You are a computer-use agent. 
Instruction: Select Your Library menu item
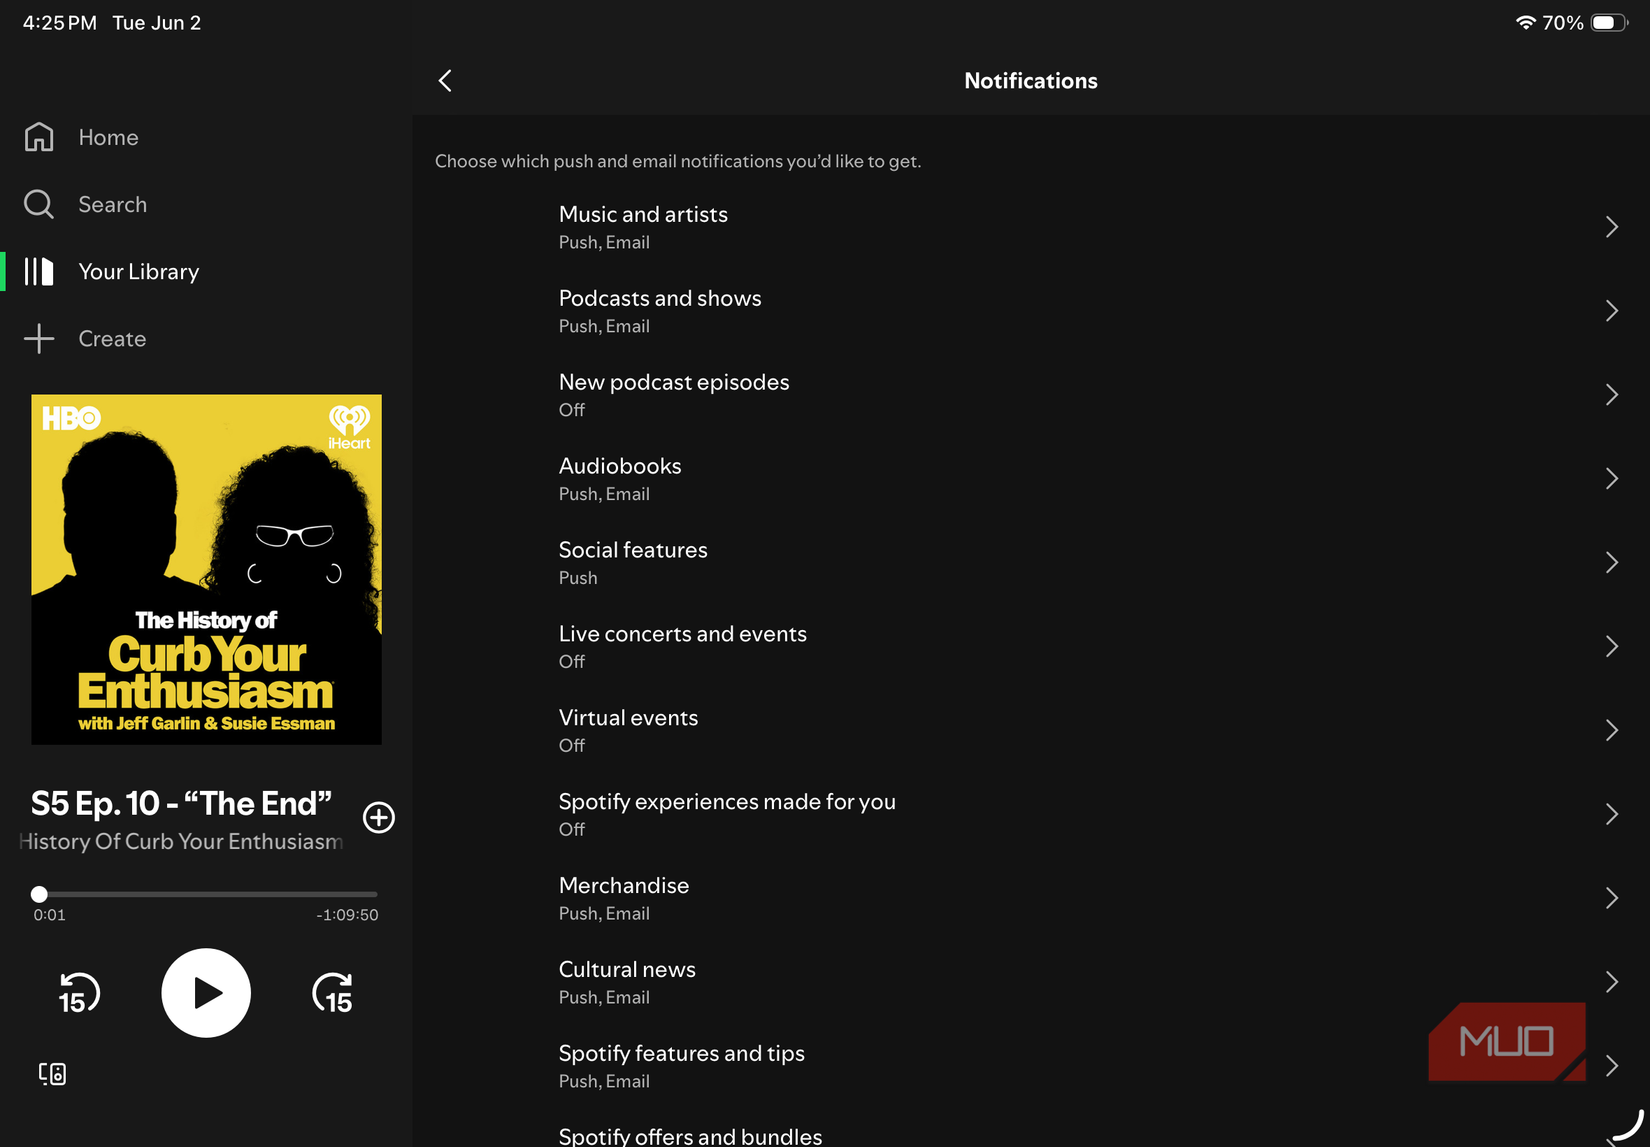click(x=138, y=271)
